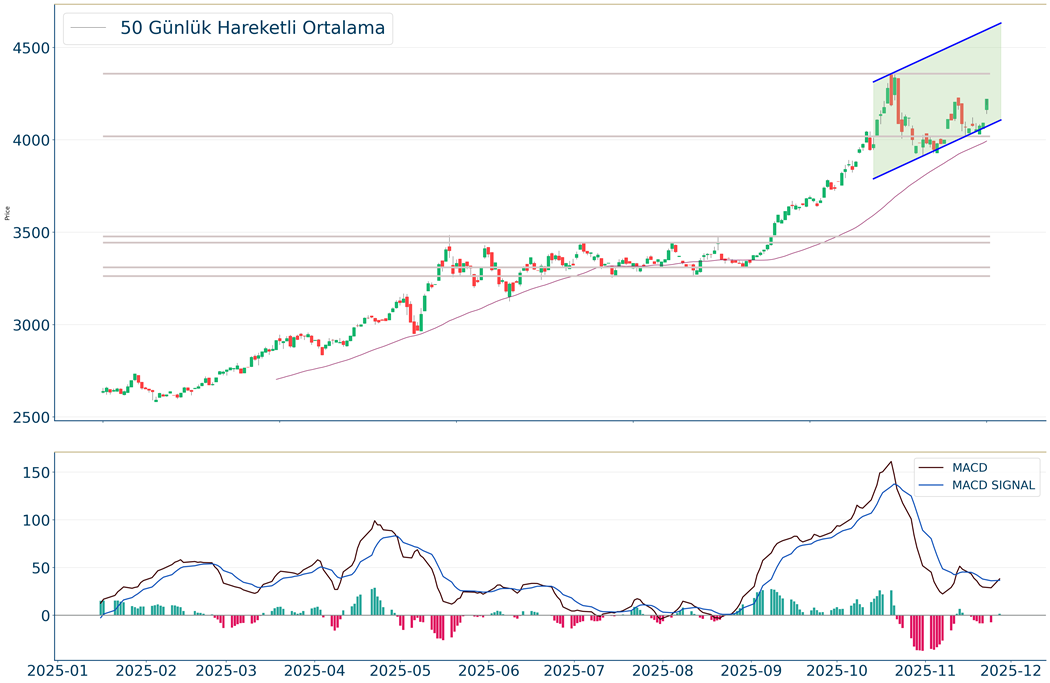This screenshot has width=1050, height=683.
Task: Select the 2025-01 date axis label
Action: [58, 670]
